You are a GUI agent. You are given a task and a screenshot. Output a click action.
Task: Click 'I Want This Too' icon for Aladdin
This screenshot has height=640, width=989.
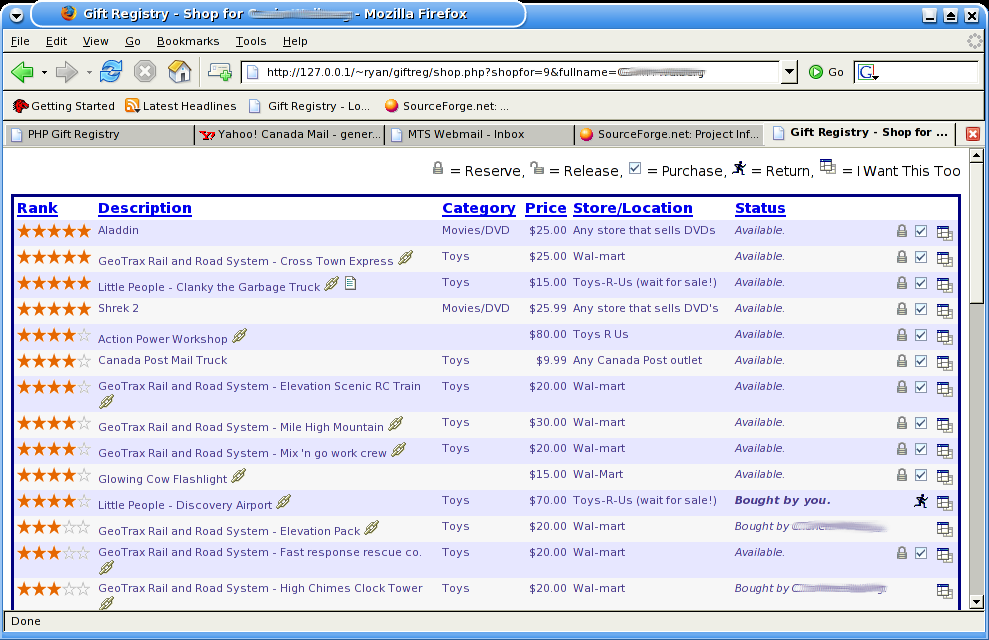coord(944,233)
